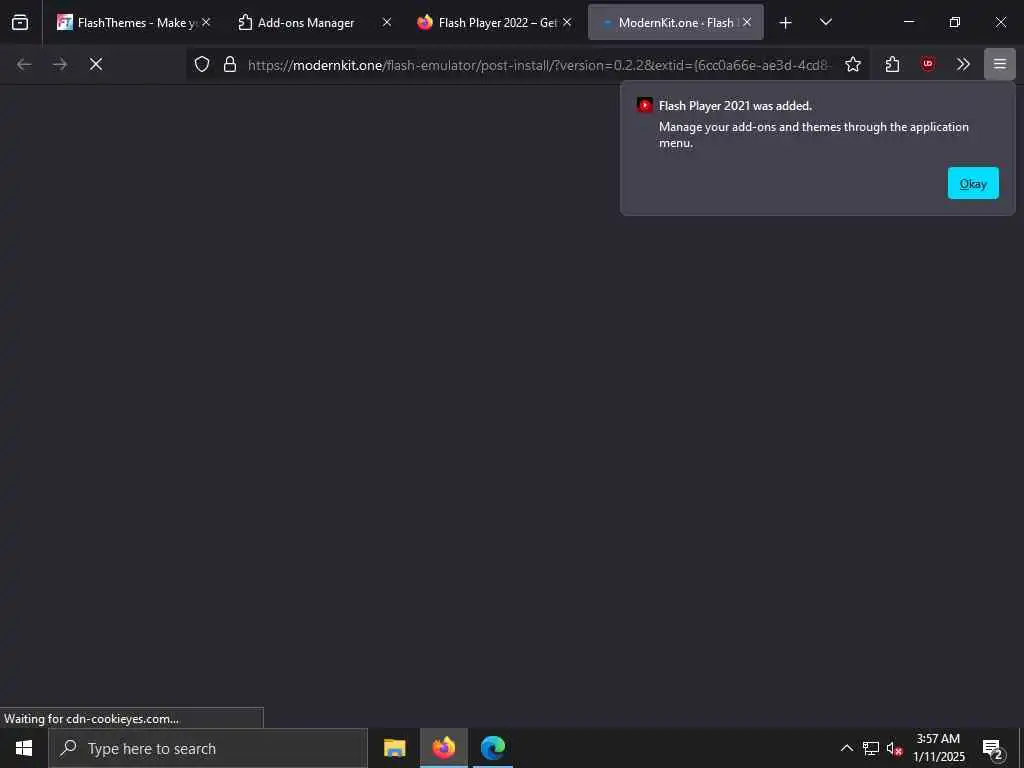Open tracking protection shield panel
The image size is (1024, 768).
(x=202, y=64)
